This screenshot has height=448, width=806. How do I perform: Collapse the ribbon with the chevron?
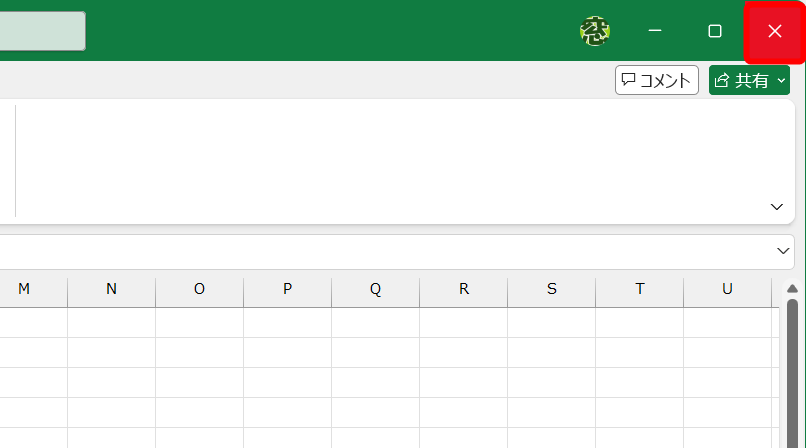(x=776, y=207)
